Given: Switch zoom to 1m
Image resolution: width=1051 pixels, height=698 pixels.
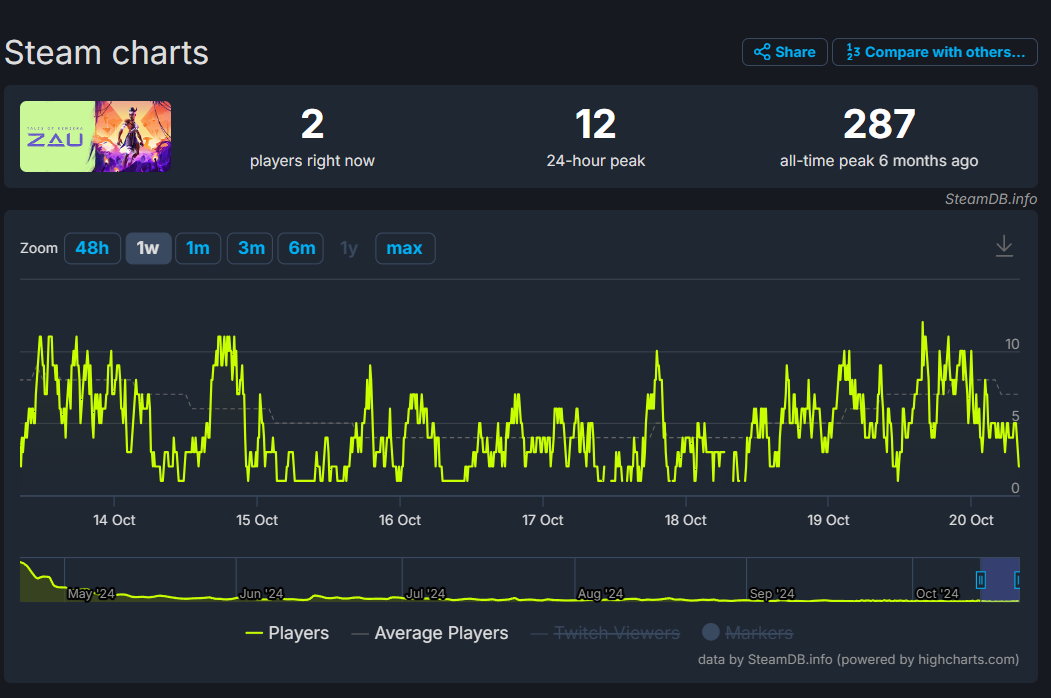Looking at the screenshot, I should pyautogui.click(x=198, y=248).
